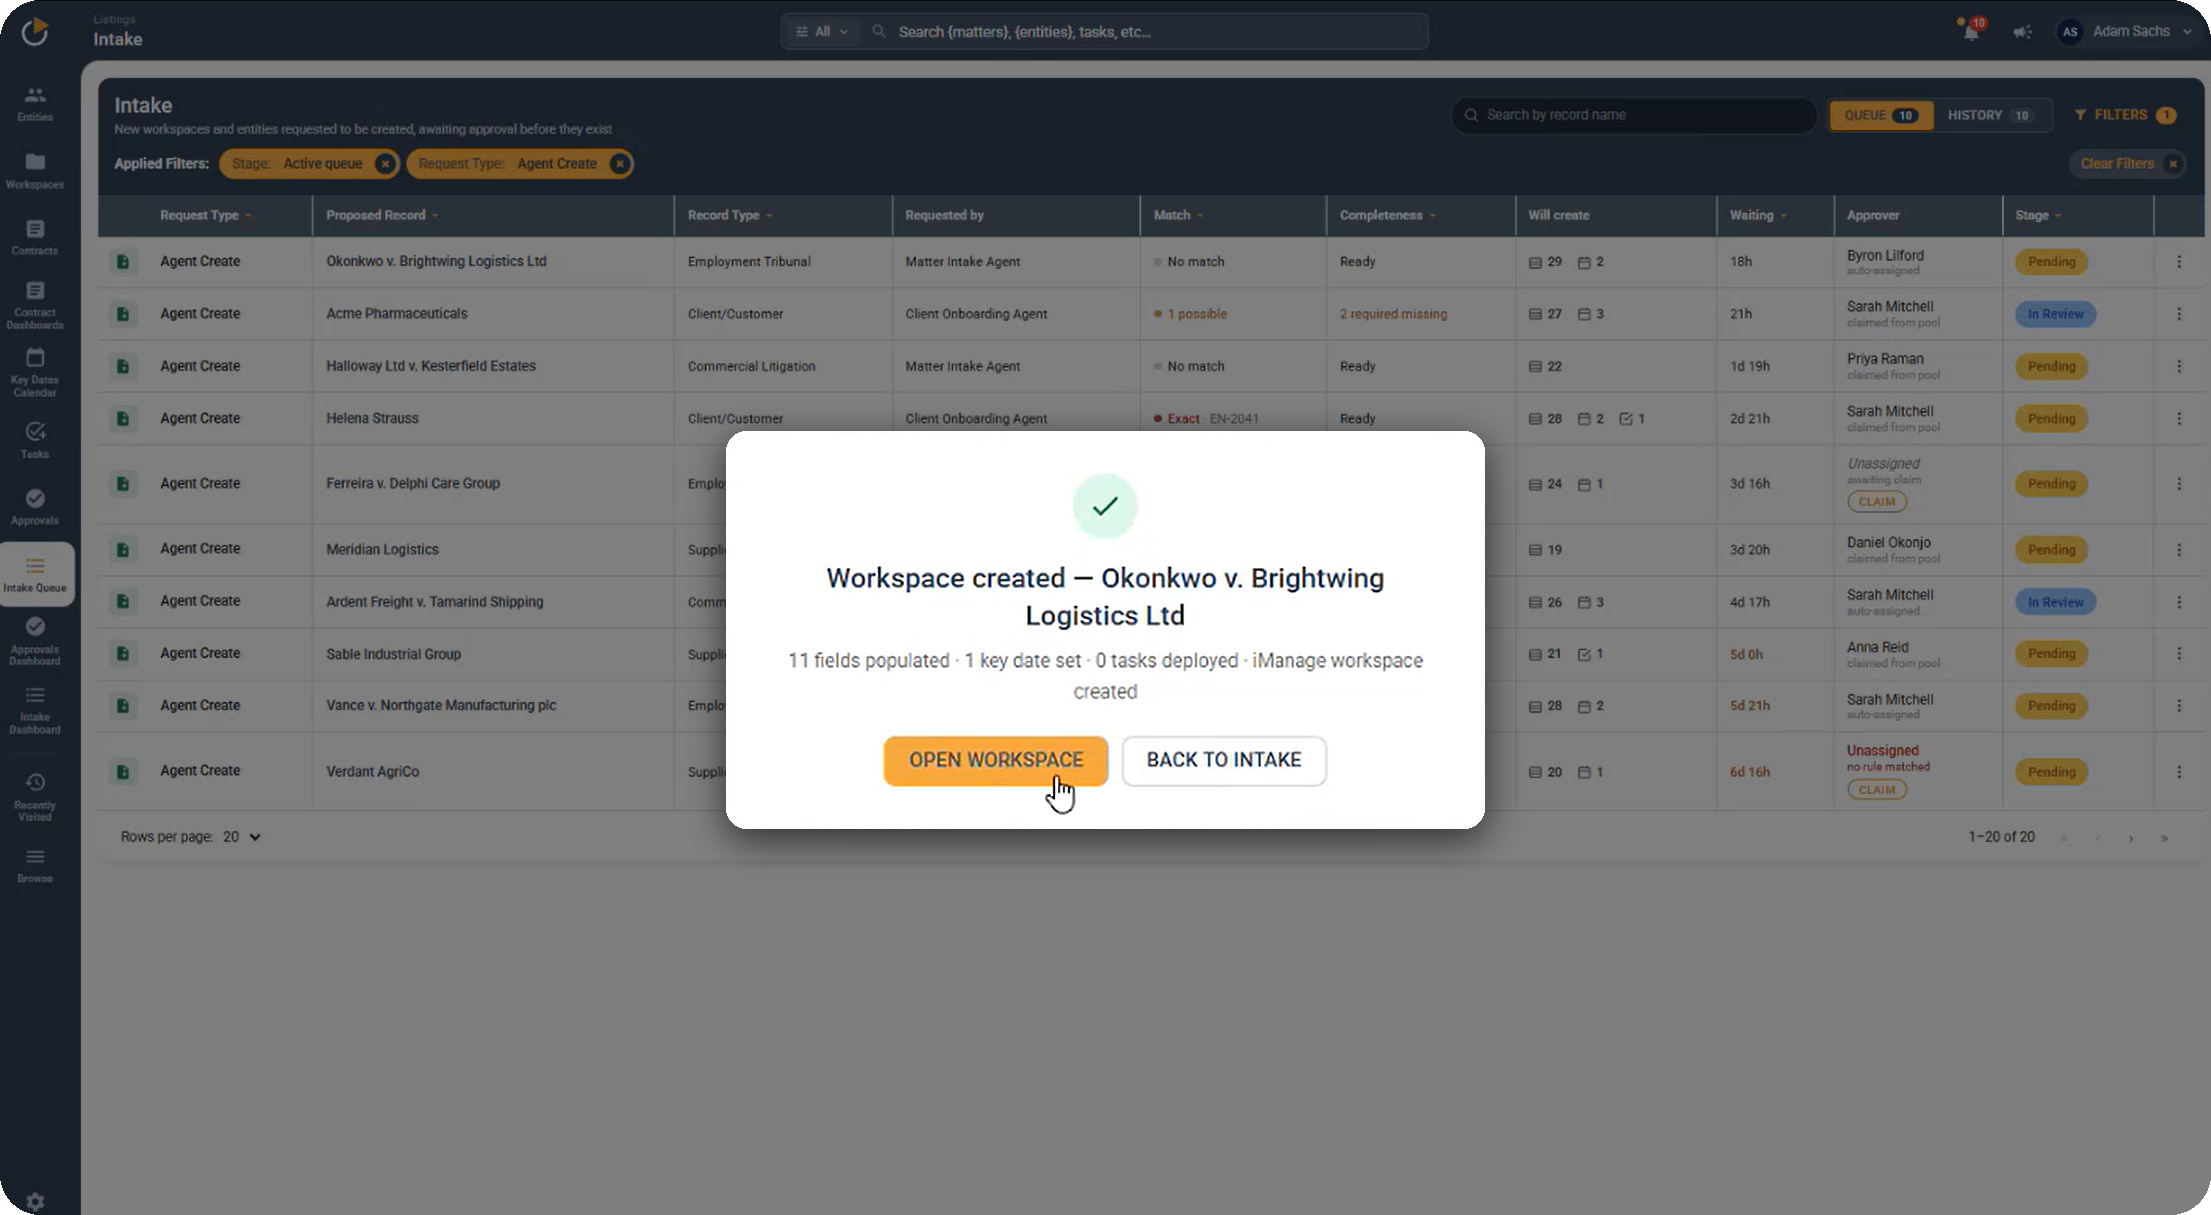Open row actions for Verdant AgriCo
Image resolution: width=2211 pixels, height=1215 pixels.
tap(2179, 772)
